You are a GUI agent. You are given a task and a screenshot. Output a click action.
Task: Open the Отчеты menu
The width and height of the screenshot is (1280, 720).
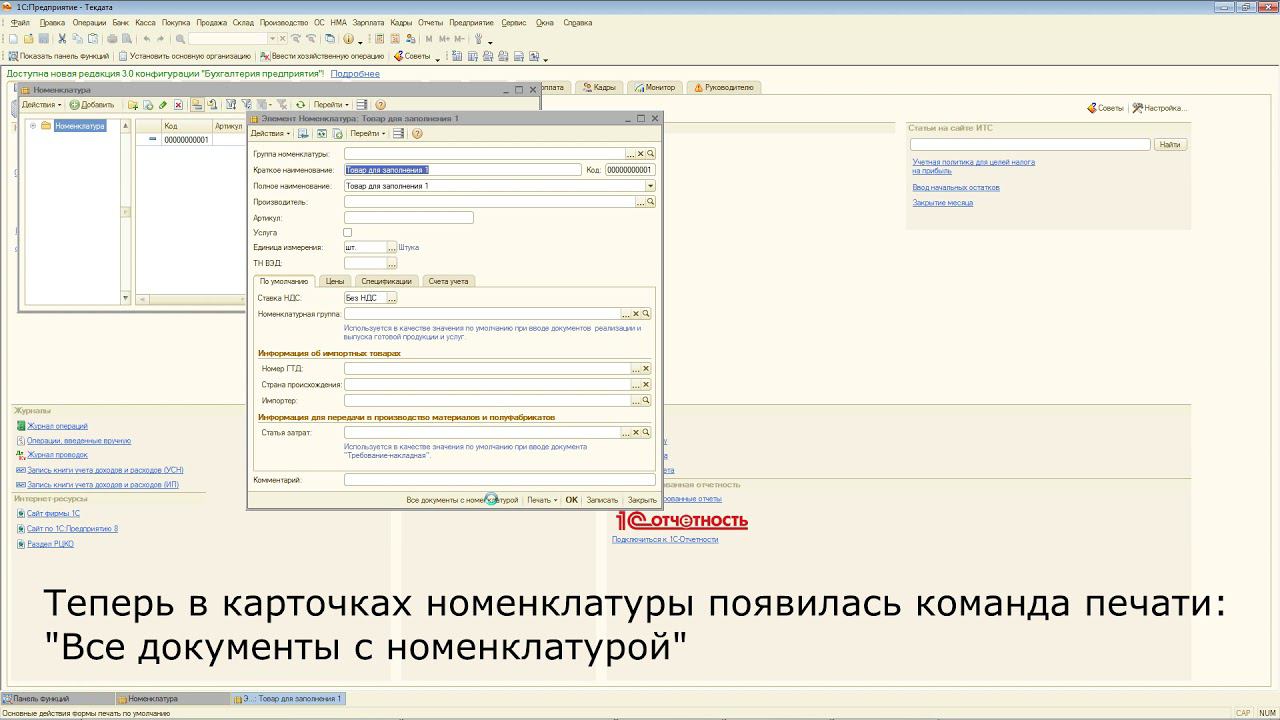click(x=430, y=22)
